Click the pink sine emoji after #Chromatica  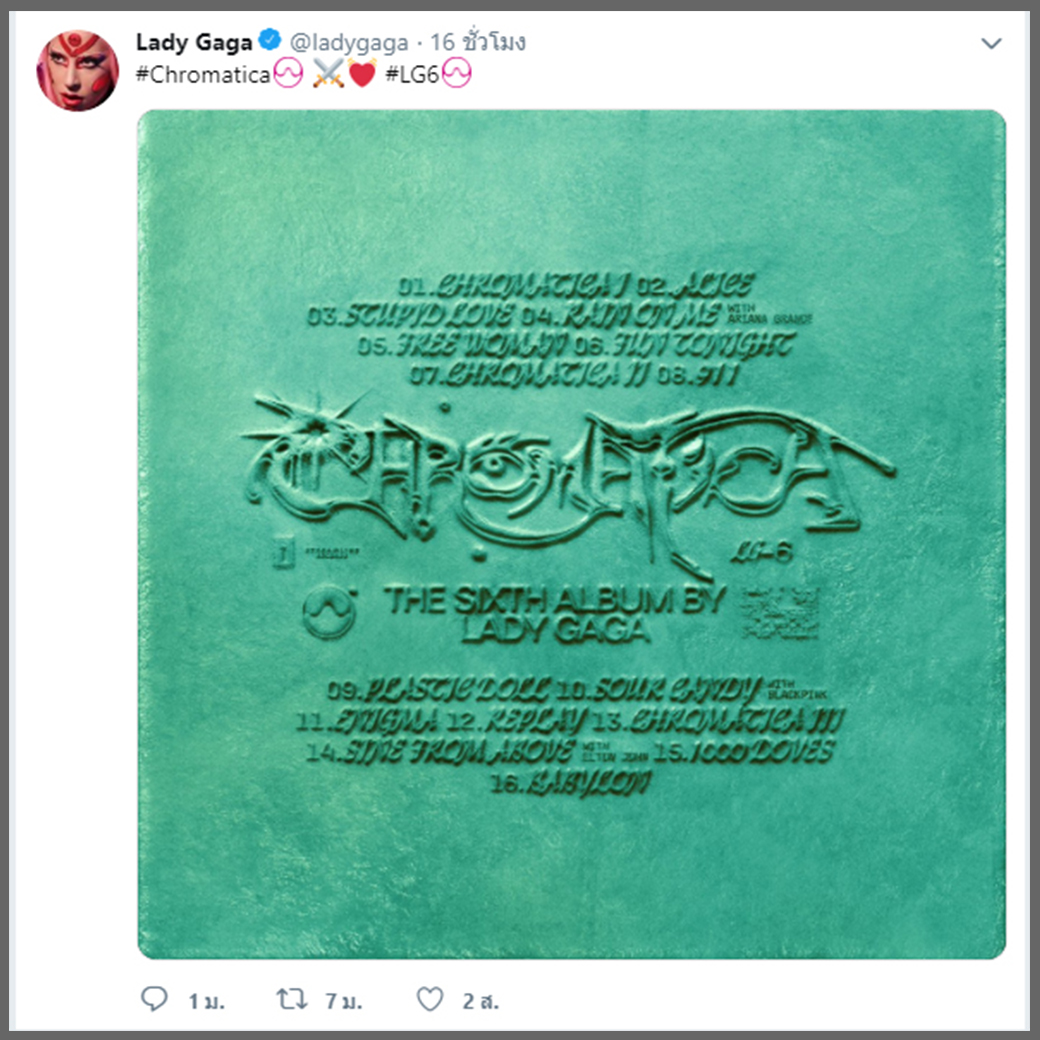pos(287,74)
